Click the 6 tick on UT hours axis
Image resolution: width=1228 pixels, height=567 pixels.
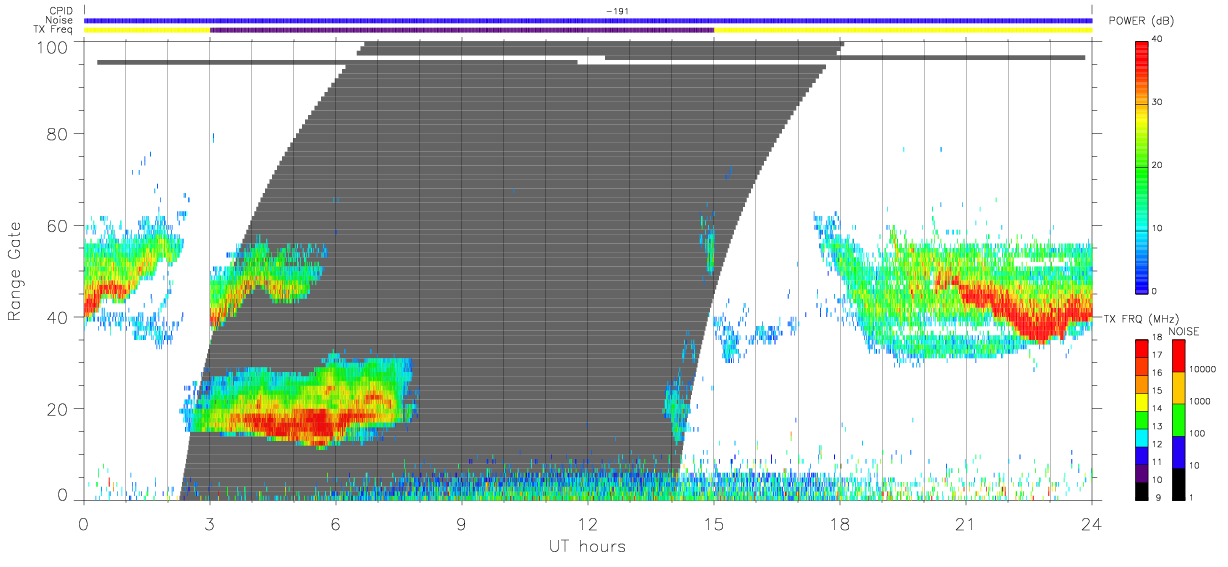336,523
